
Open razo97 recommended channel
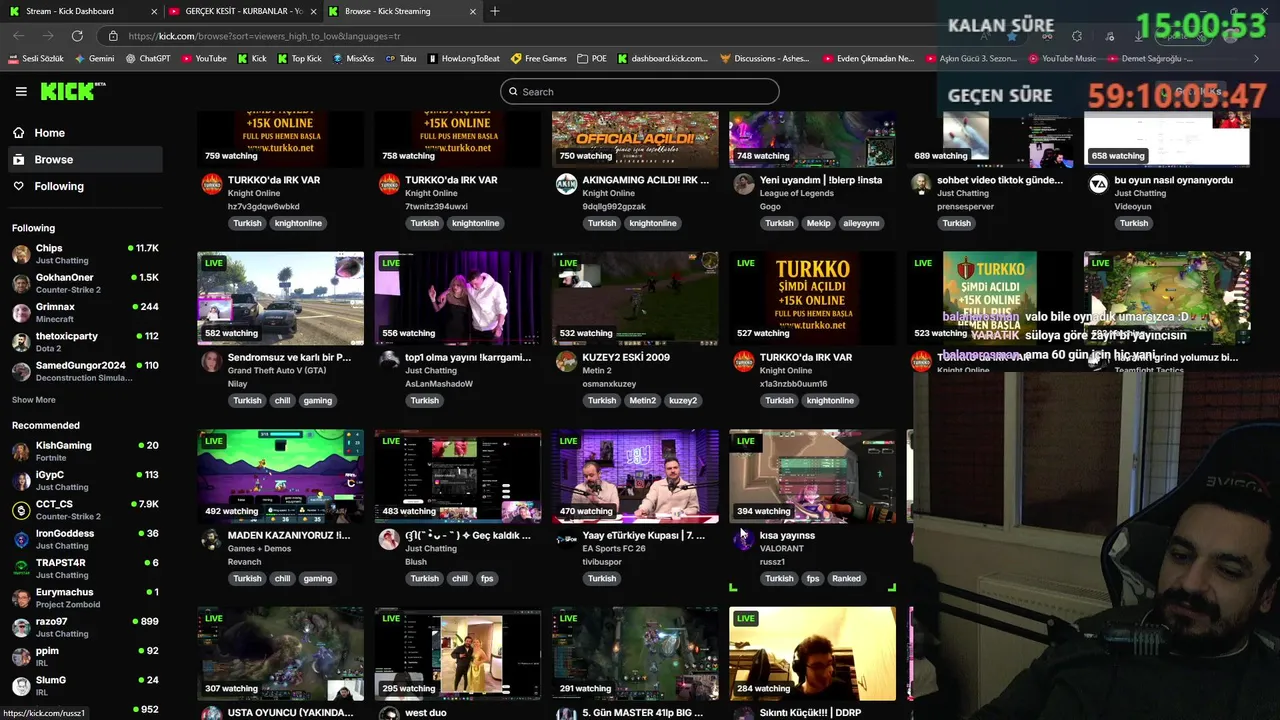point(85,627)
